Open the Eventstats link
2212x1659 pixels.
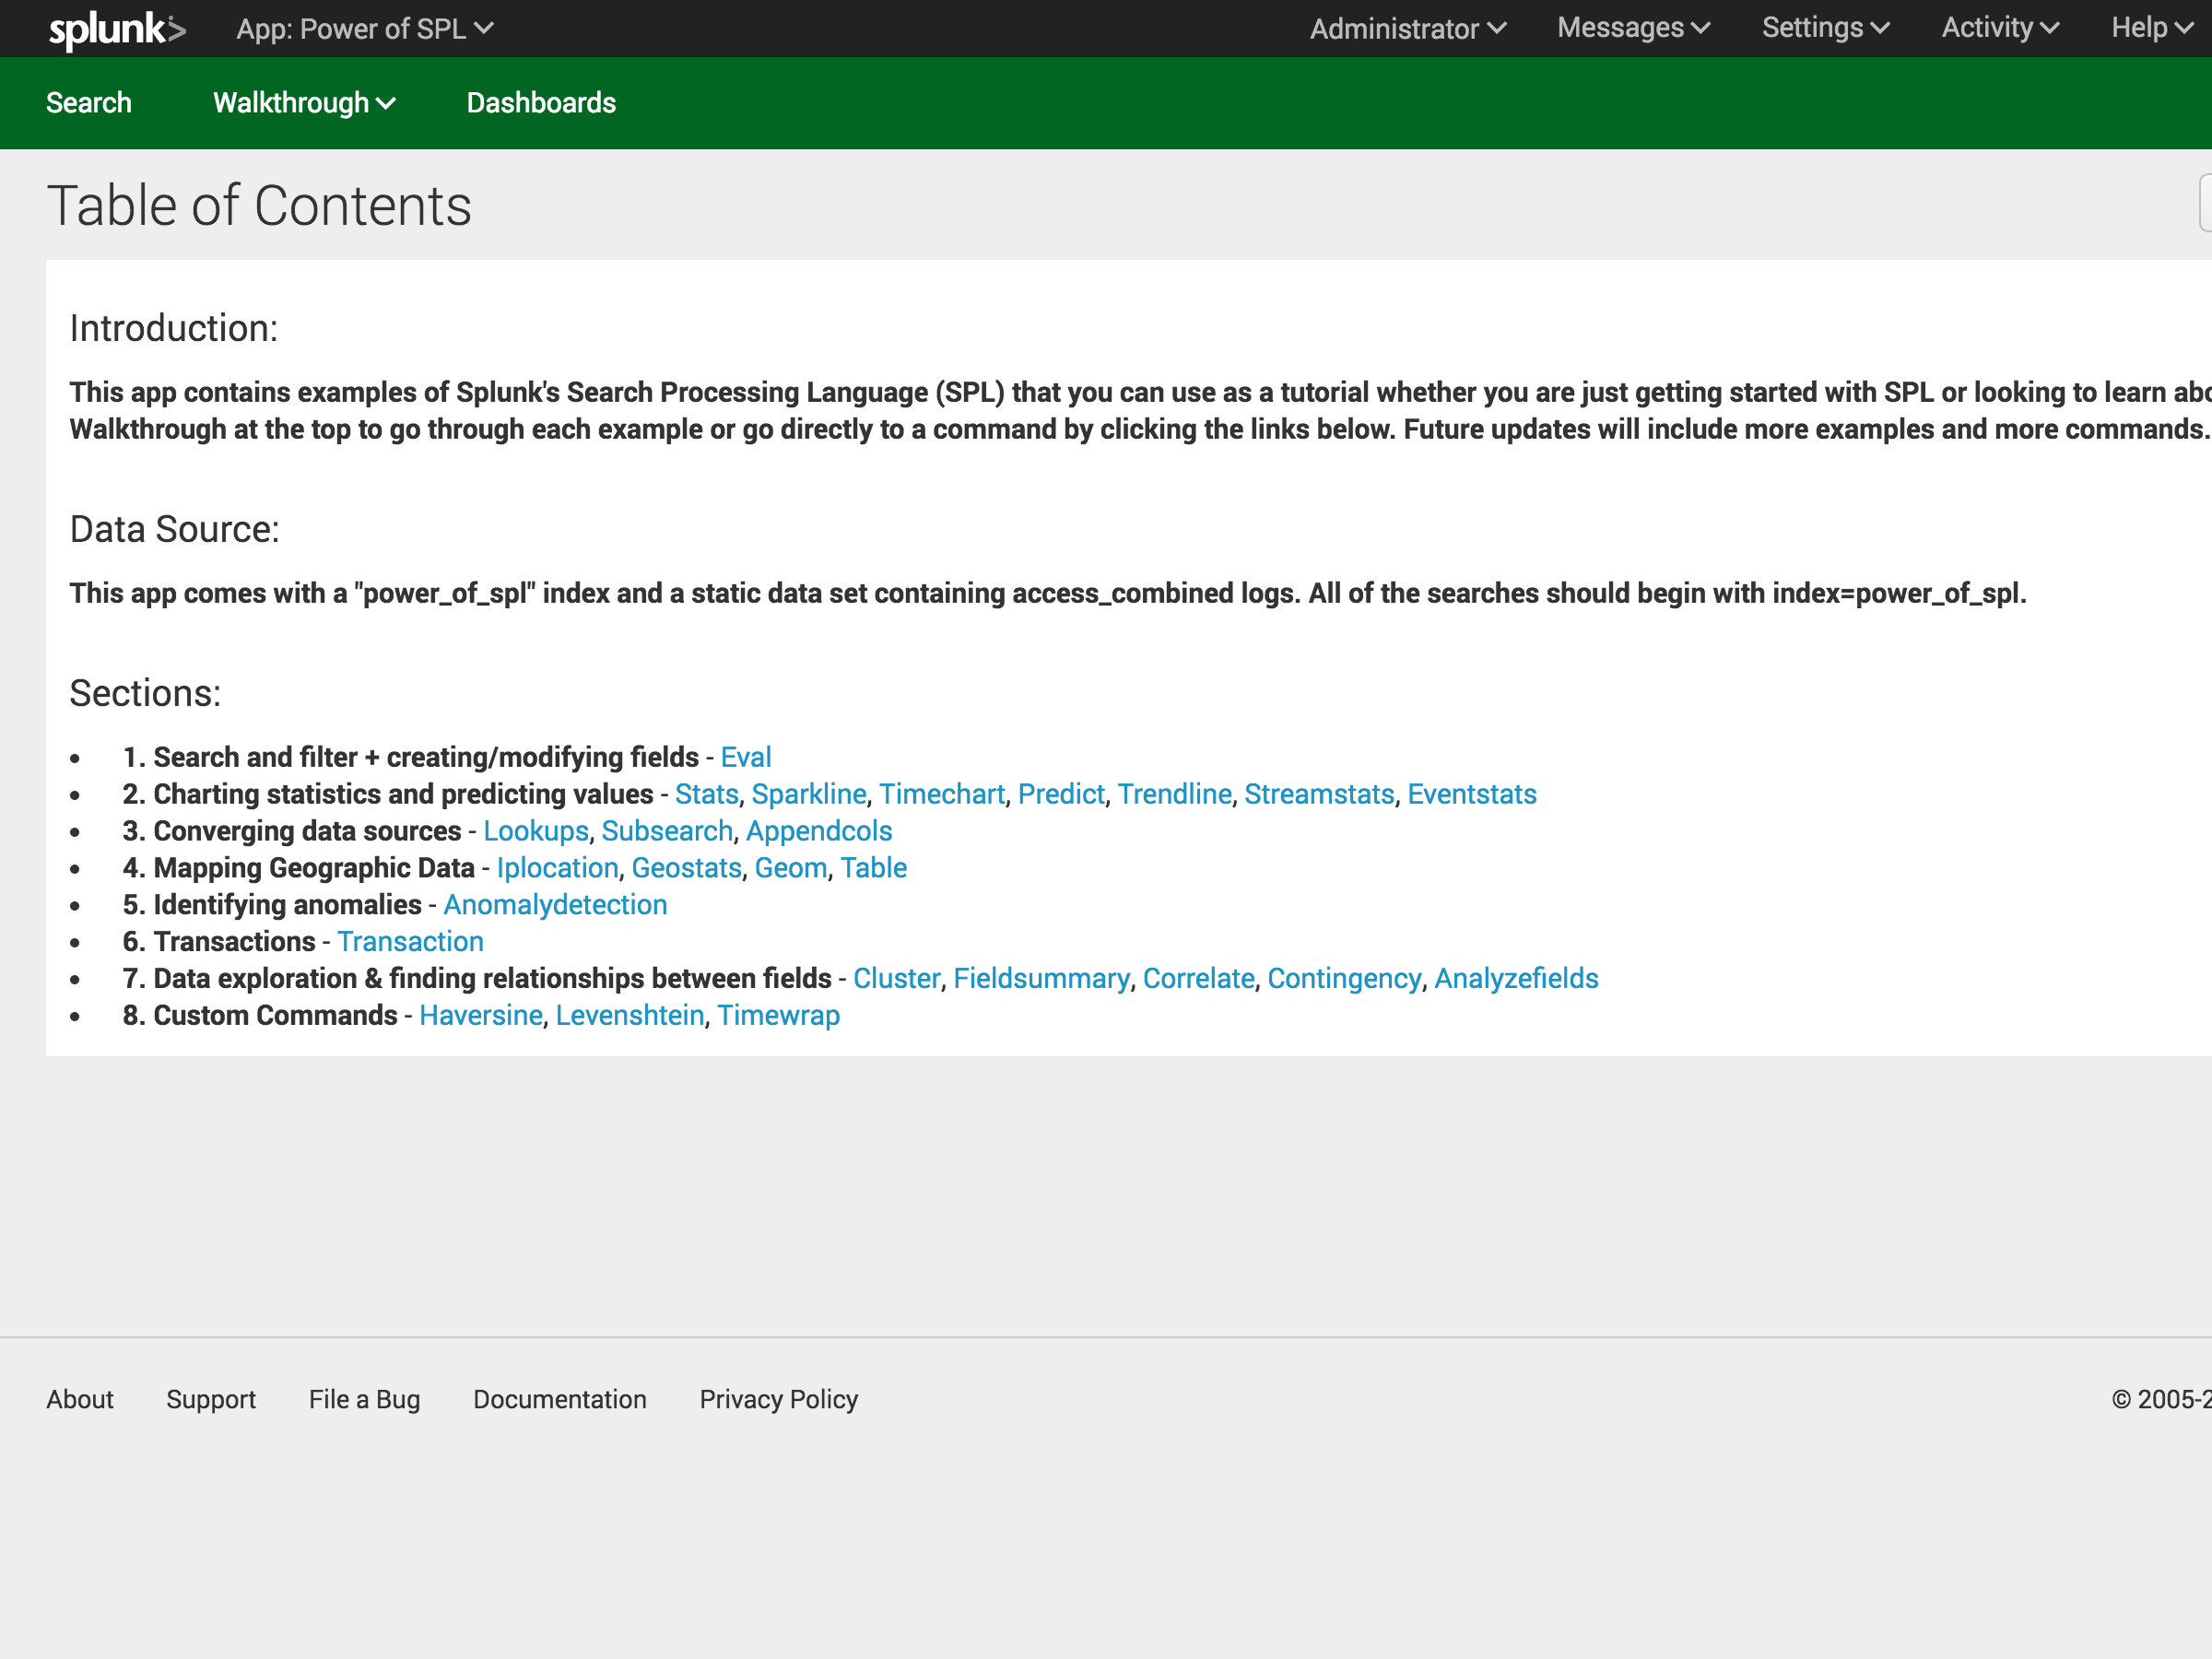click(x=1472, y=794)
